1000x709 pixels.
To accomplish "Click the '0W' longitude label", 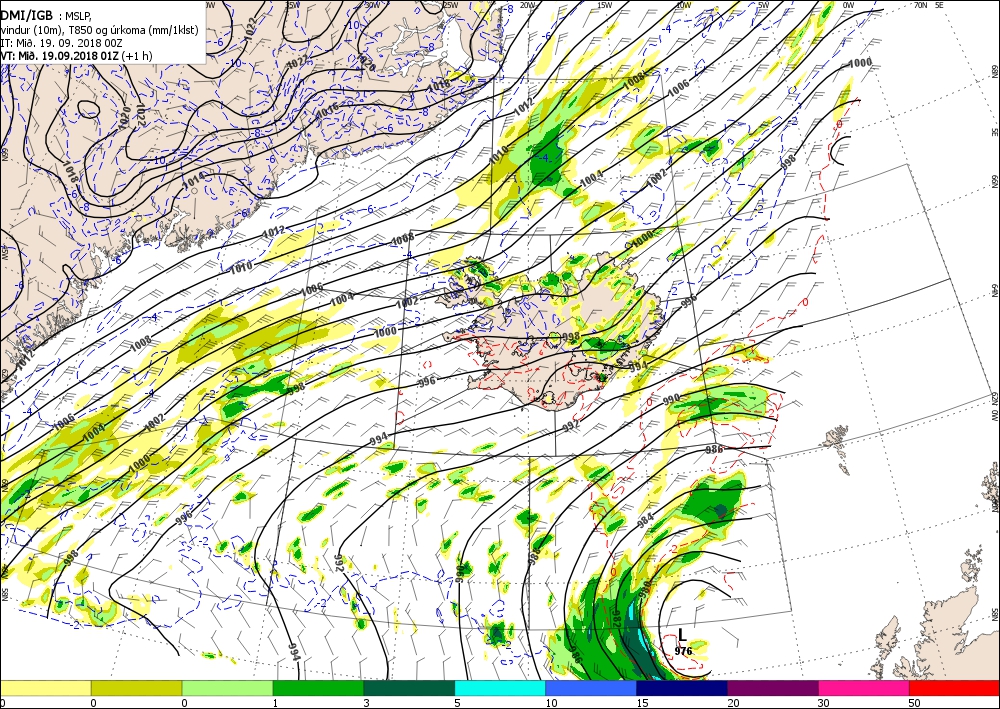I will [848, 5].
